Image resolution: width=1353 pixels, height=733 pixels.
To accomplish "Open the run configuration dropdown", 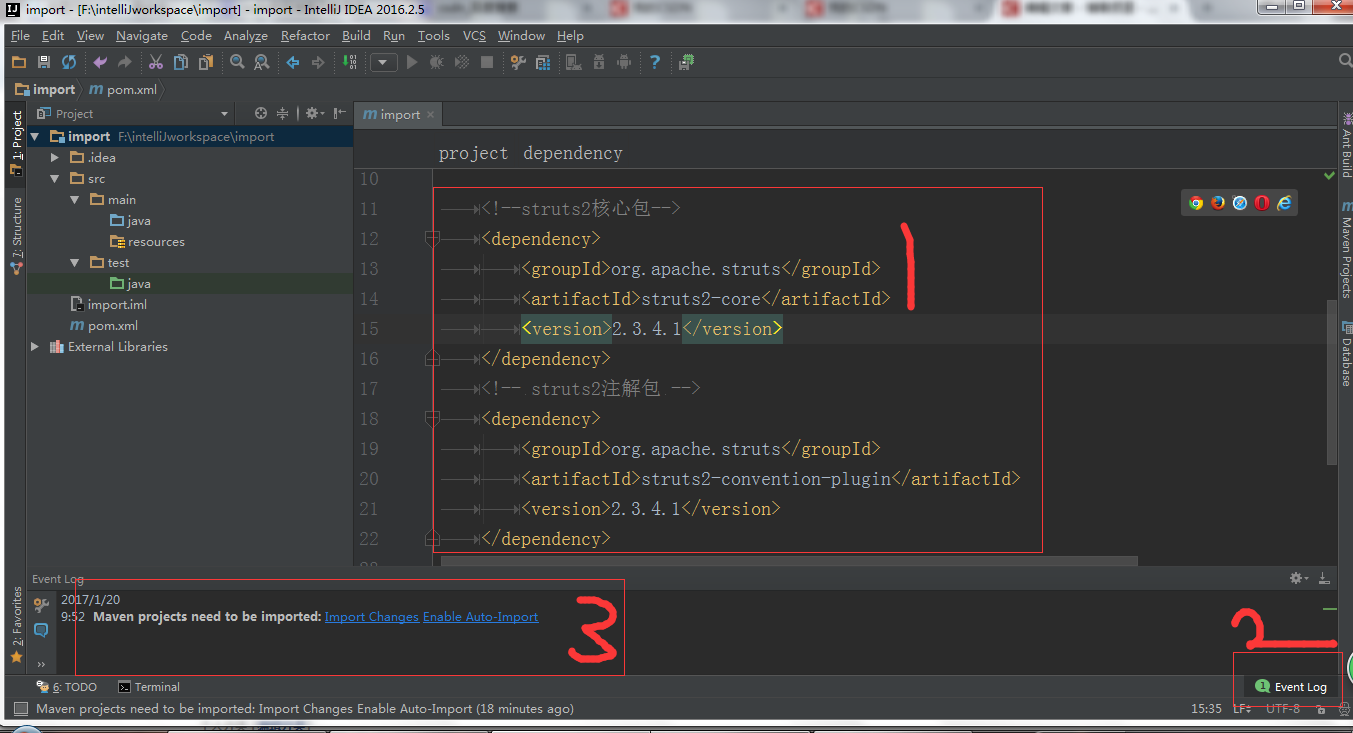I will 384,62.
